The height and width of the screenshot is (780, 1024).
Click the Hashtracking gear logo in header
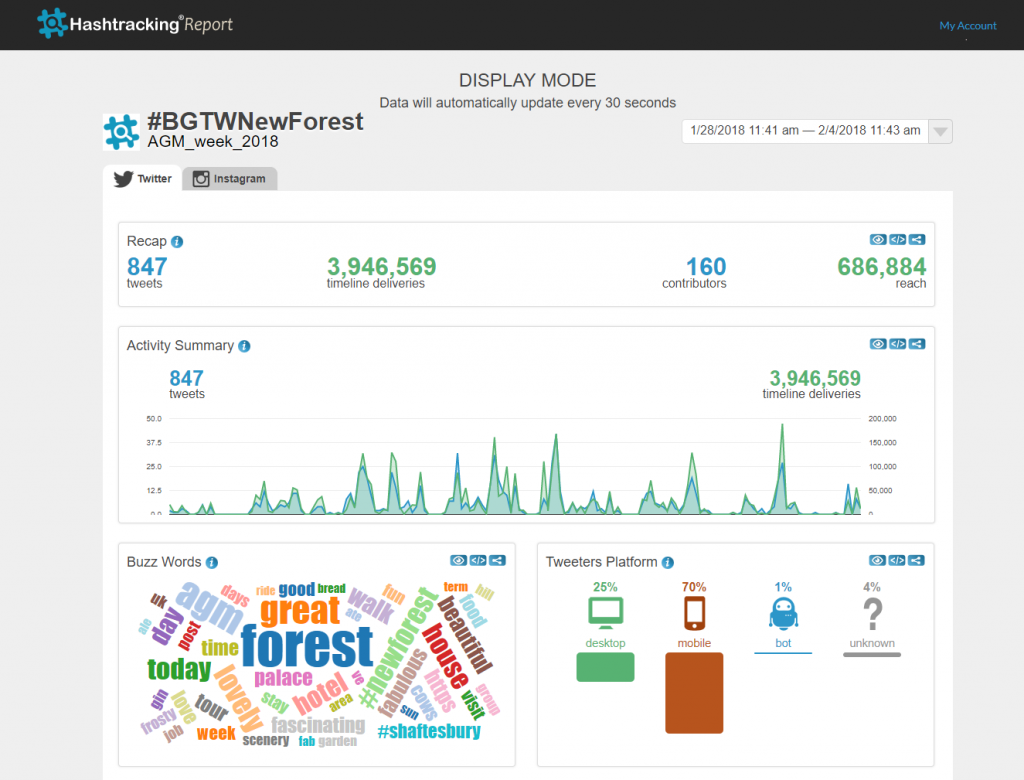coord(52,24)
